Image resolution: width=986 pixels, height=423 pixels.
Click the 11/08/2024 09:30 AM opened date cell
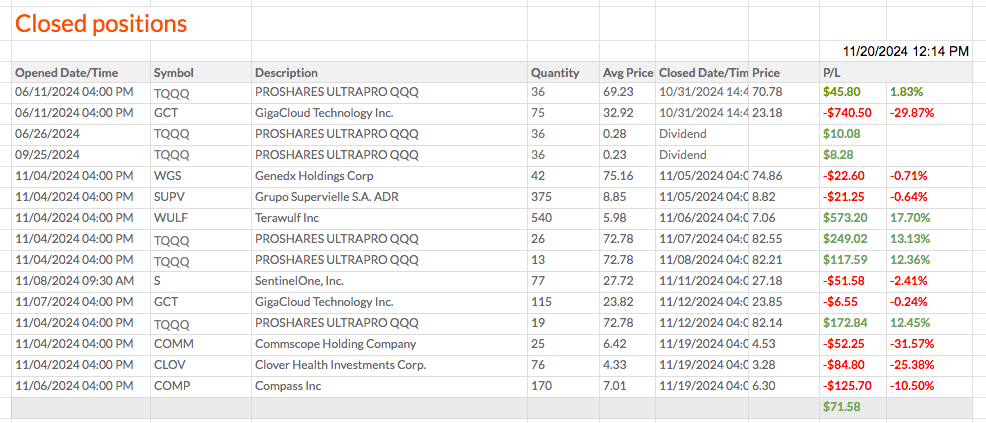click(x=73, y=281)
